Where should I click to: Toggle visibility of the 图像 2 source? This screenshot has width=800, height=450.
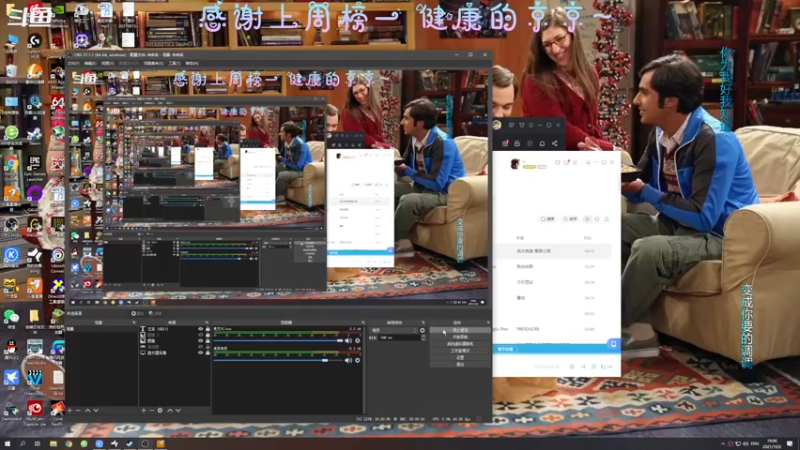click(201, 335)
